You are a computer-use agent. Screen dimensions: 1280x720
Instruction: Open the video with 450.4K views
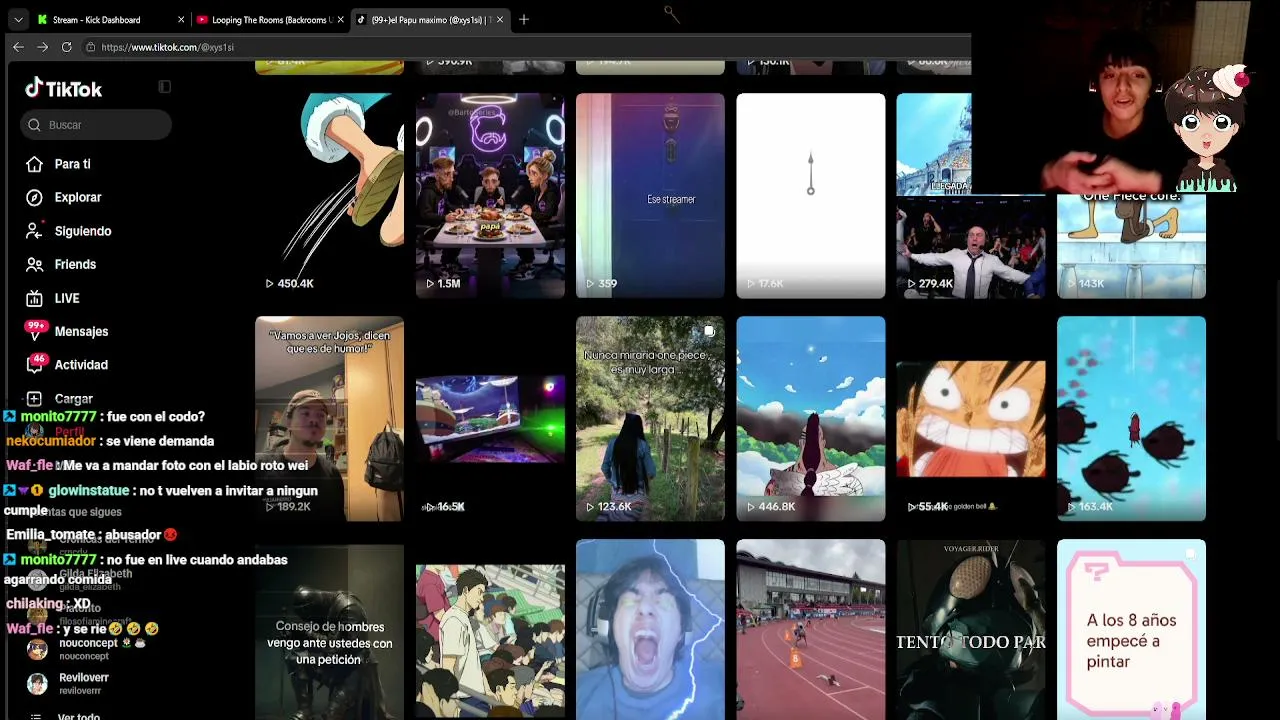click(329, 196)
